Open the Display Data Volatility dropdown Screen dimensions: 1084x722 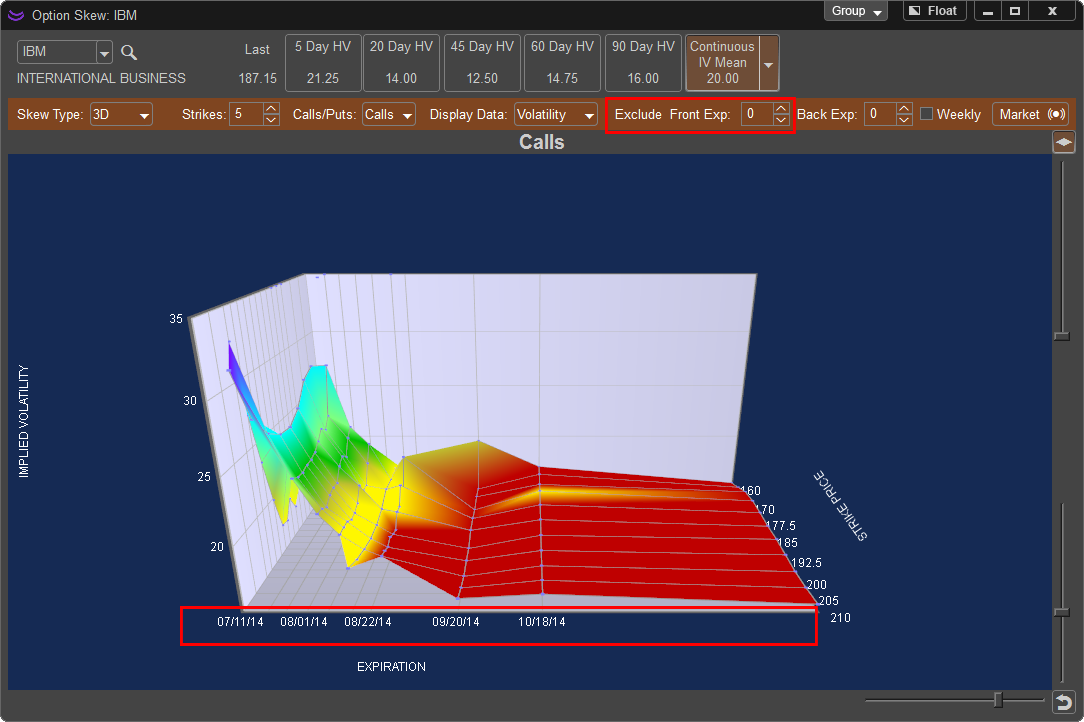tap(556, 115)
